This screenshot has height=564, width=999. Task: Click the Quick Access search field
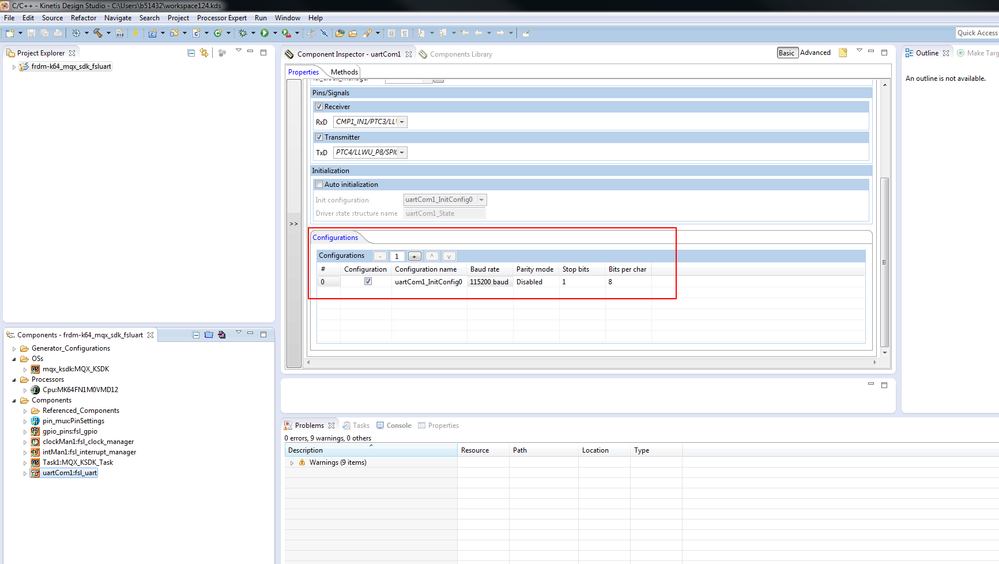[x=977, y=33]
